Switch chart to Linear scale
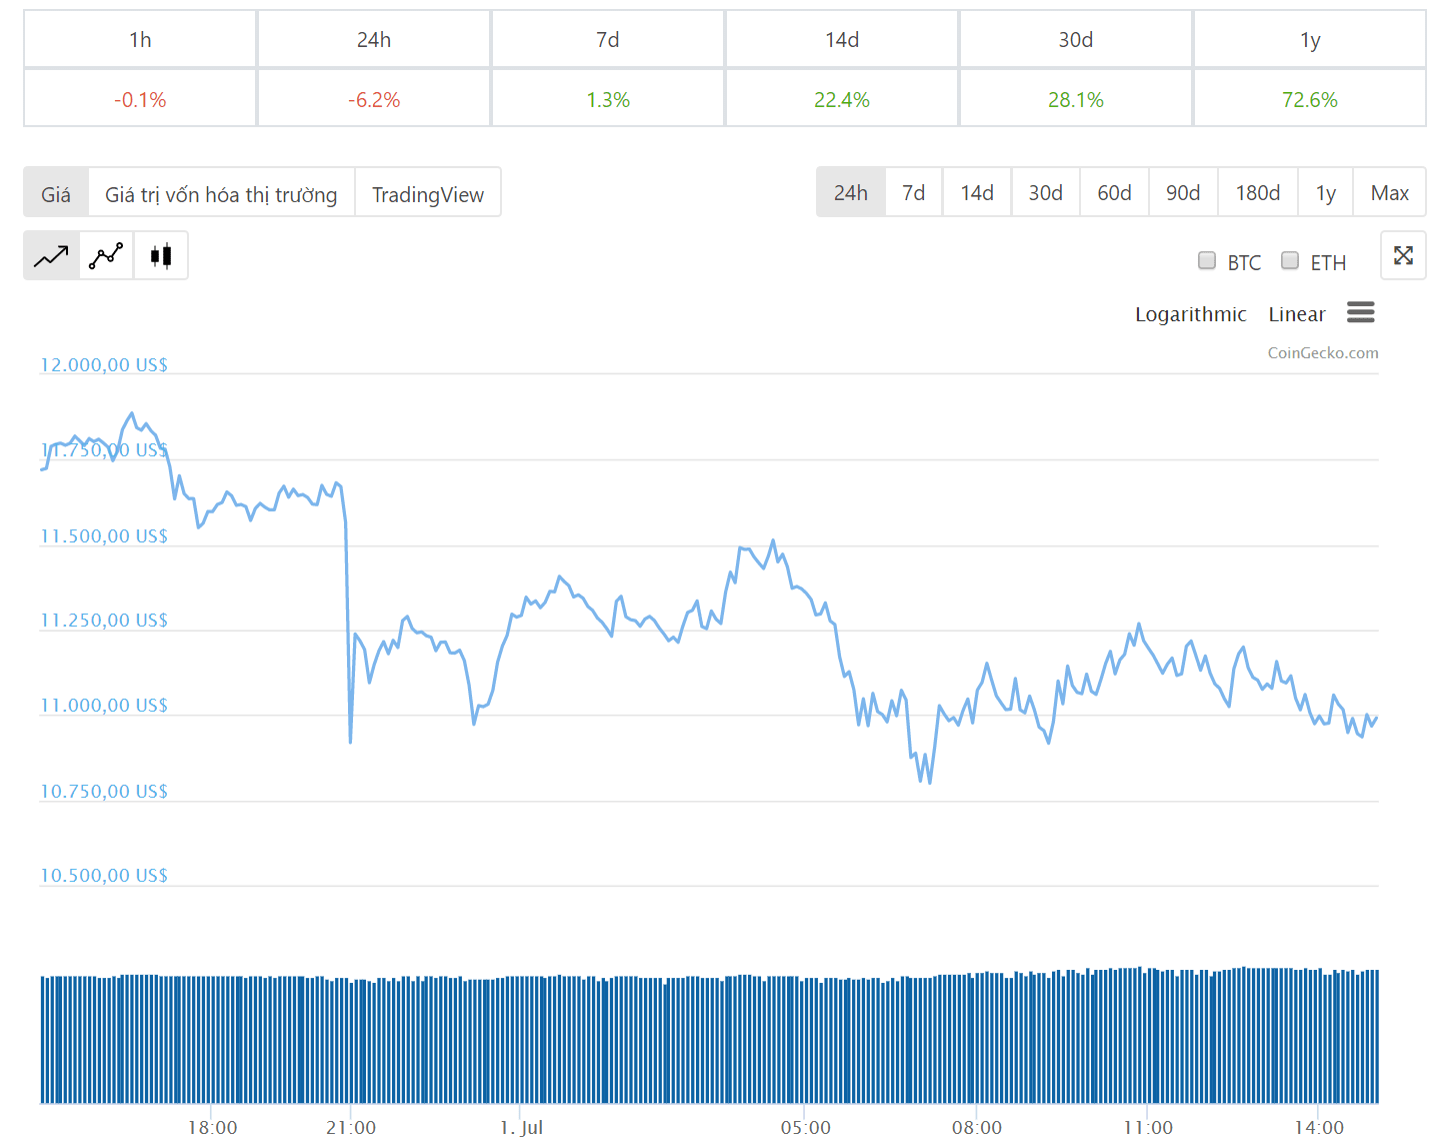Image resolution: width=1430 pixels, height=1148 pixels. pyautogui.click(x=1297, y=314)
